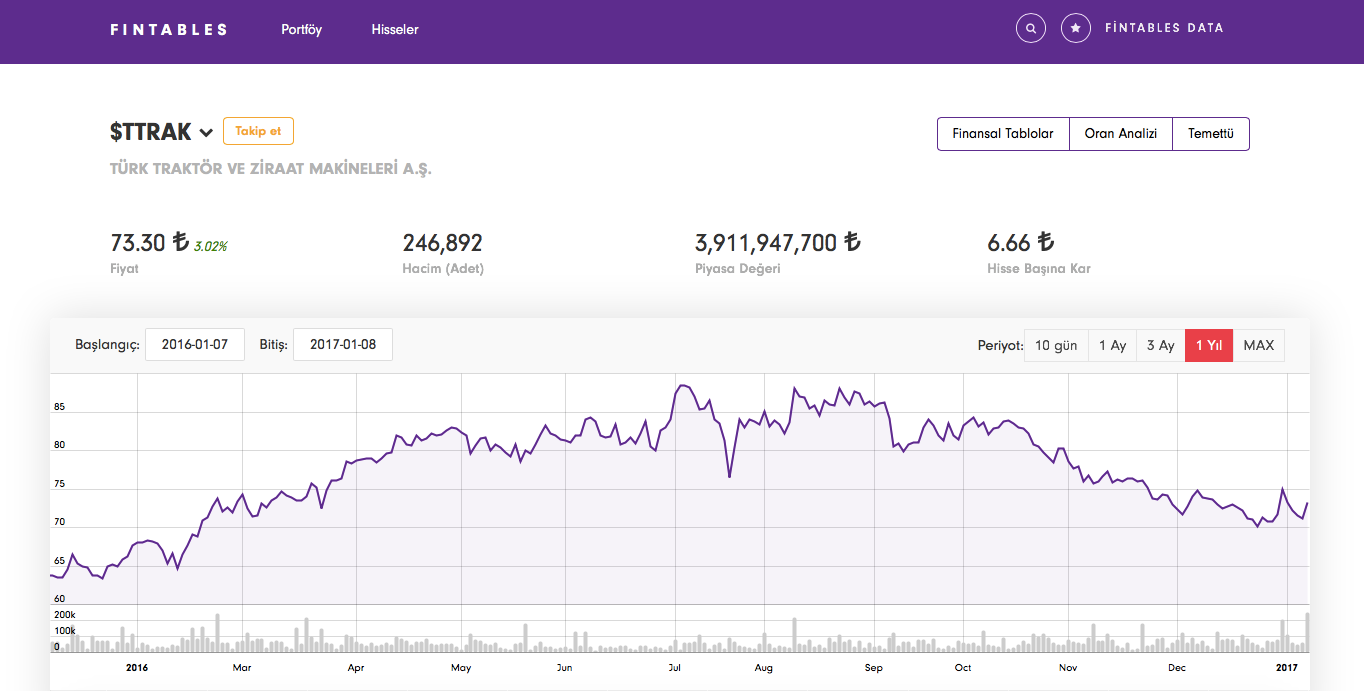Follow the stock with Takip et
Image resolution: width=1364 pixels, height=691 pixels.
point(258,131)
